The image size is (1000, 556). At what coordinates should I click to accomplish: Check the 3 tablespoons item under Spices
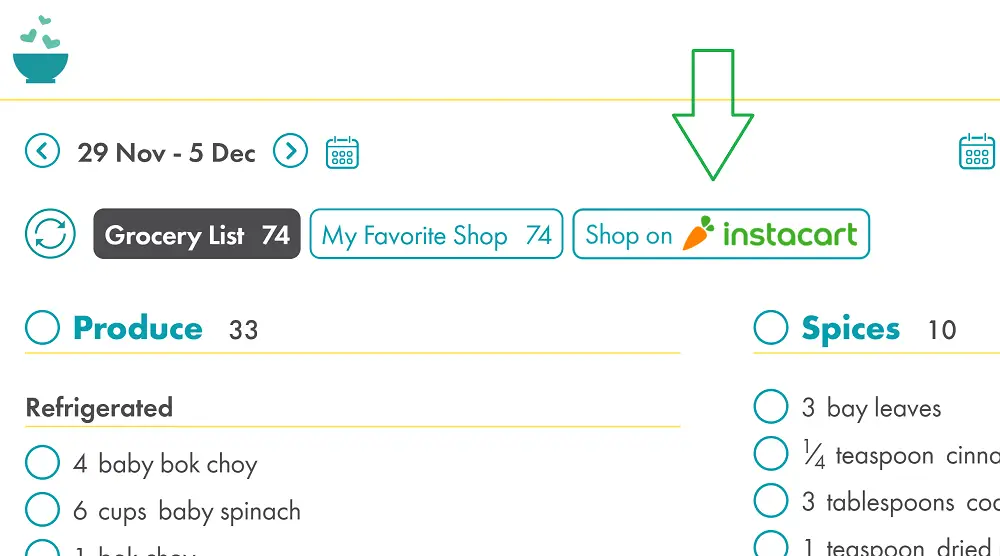click(770, 501)
